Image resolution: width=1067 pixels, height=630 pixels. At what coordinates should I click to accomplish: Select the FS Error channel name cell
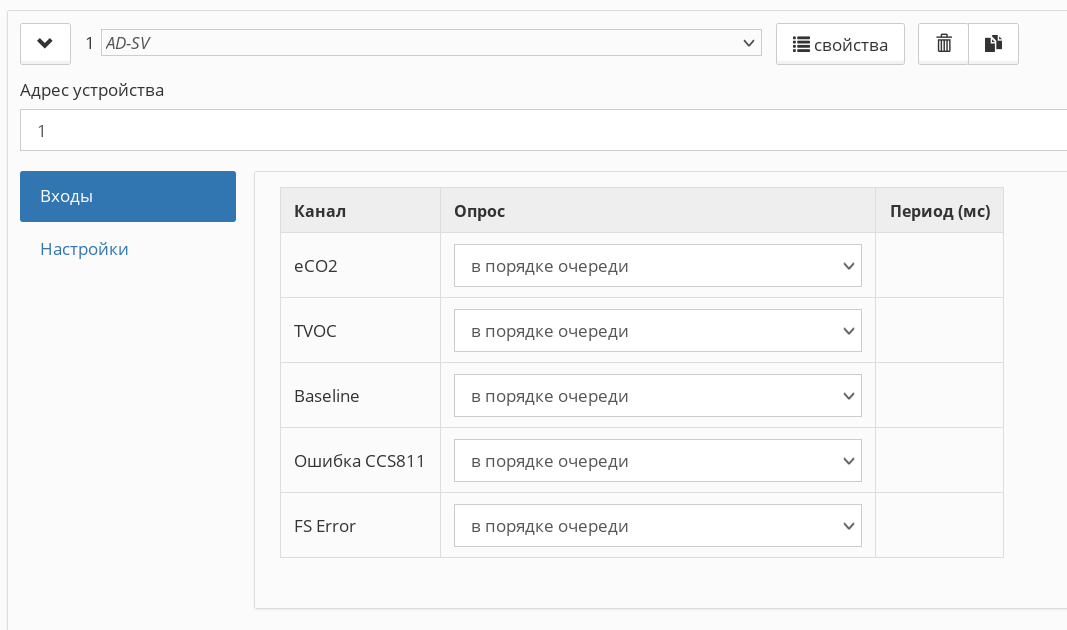(361, 525)
